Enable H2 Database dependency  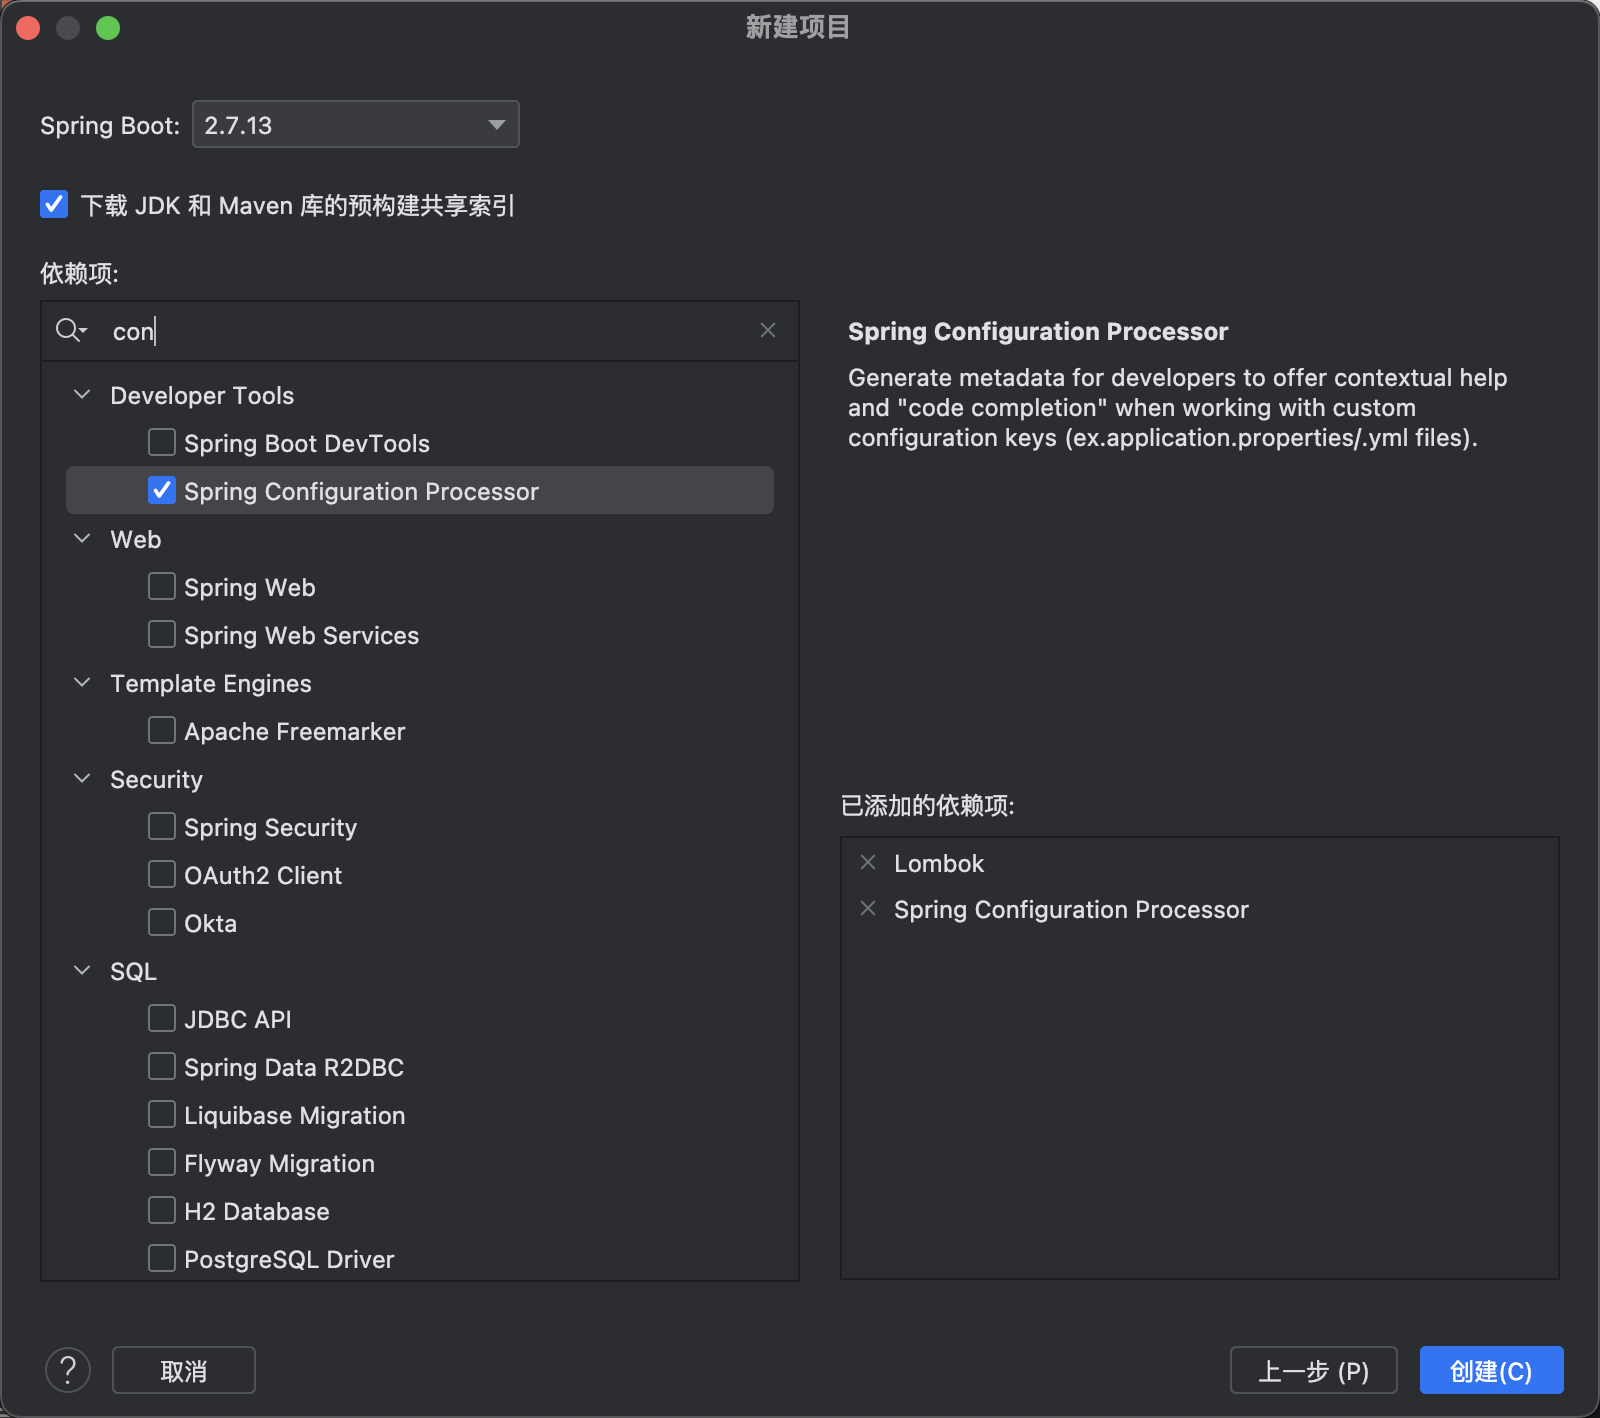point(162,1210)
